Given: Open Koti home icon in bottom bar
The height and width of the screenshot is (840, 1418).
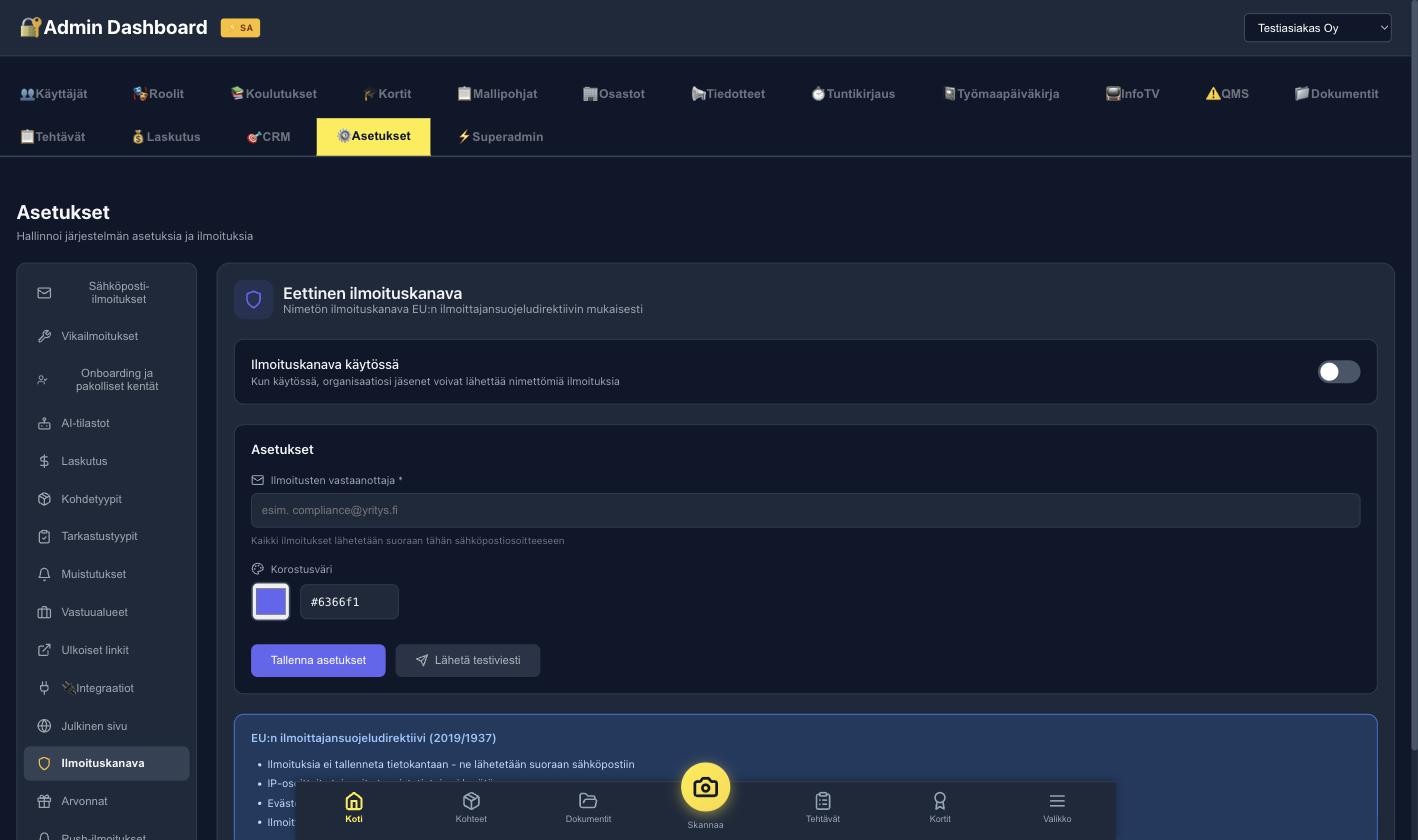Looking at the screenshot, I should click(354, 801).
